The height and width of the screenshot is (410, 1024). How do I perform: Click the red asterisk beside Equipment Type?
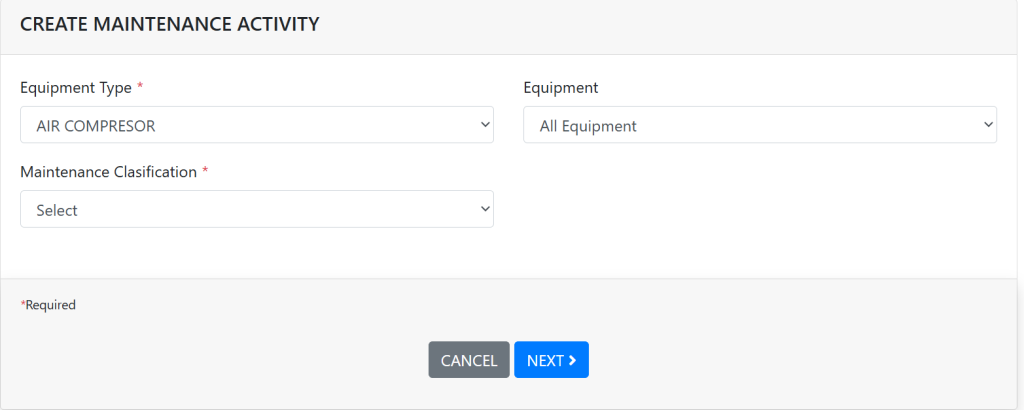tap(140, 87)
